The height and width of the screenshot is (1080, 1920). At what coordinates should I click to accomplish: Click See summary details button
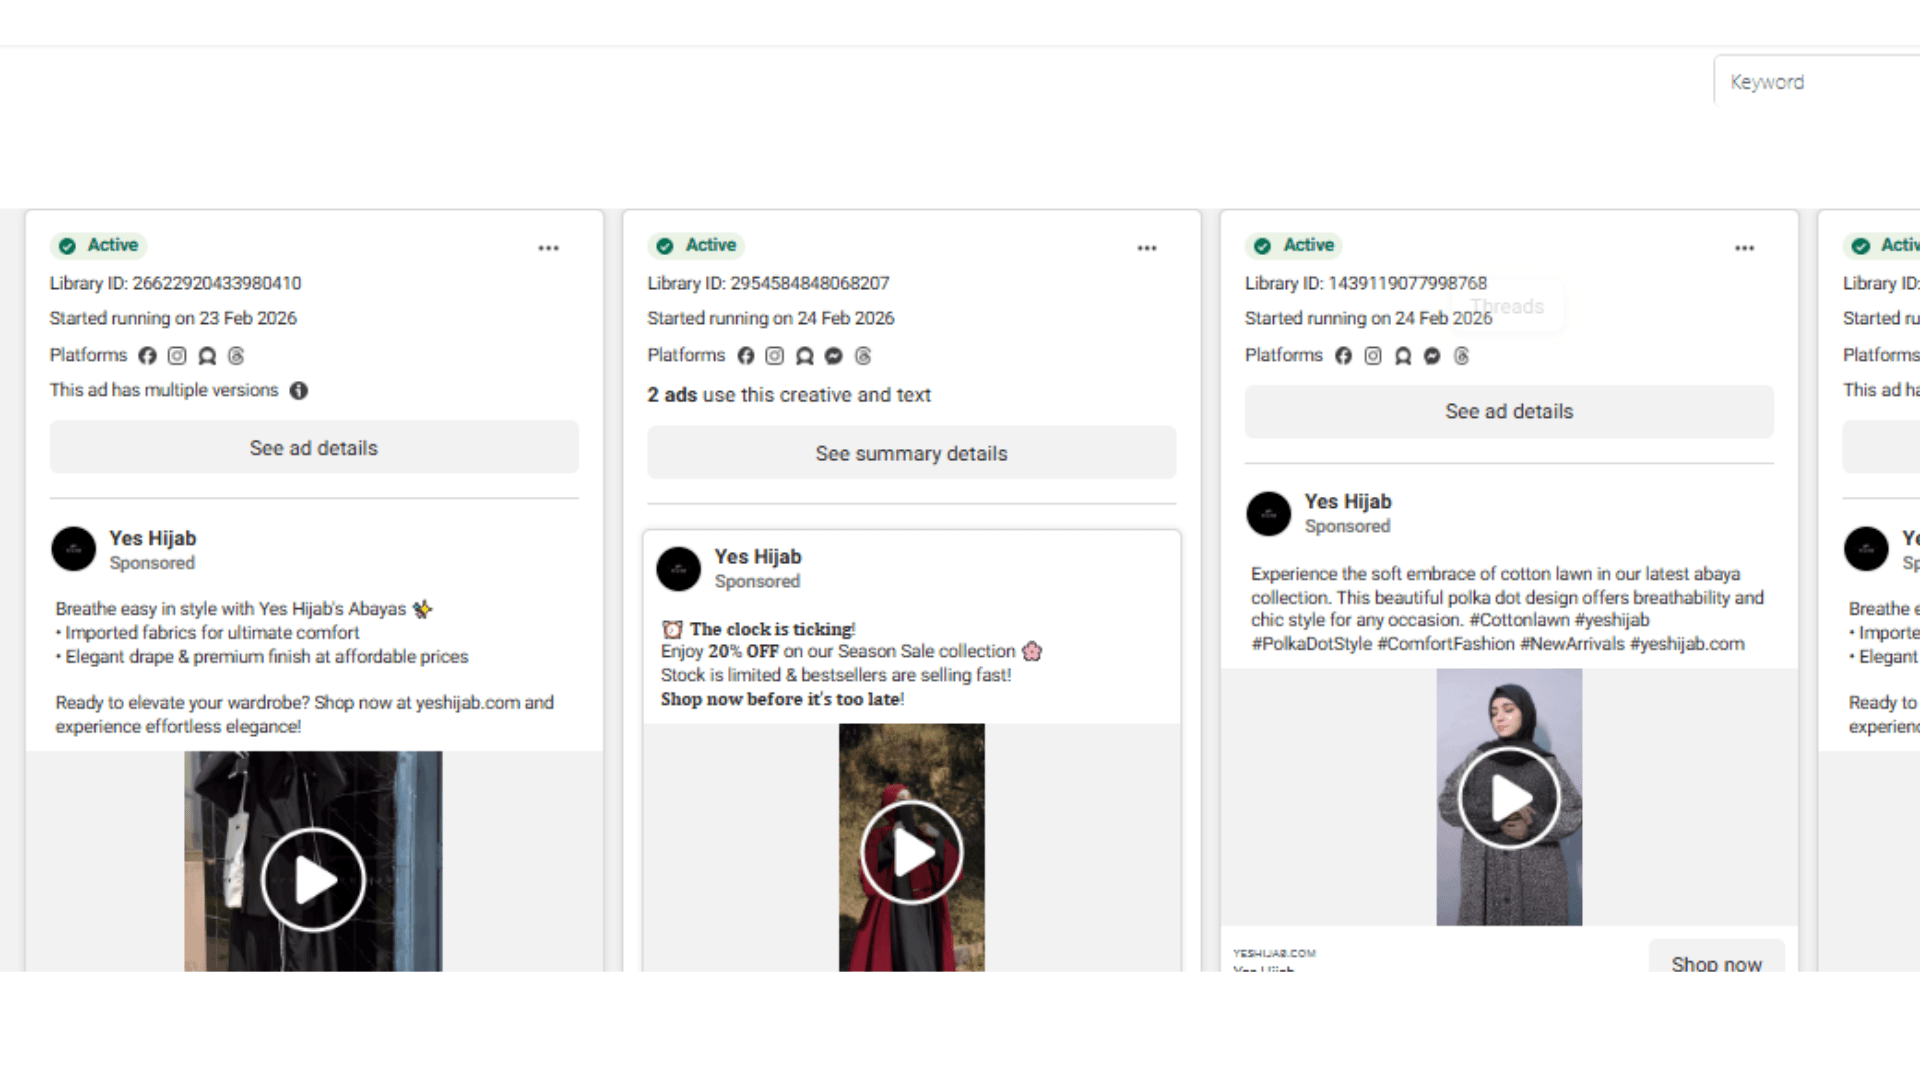click(x=911, y=454)
